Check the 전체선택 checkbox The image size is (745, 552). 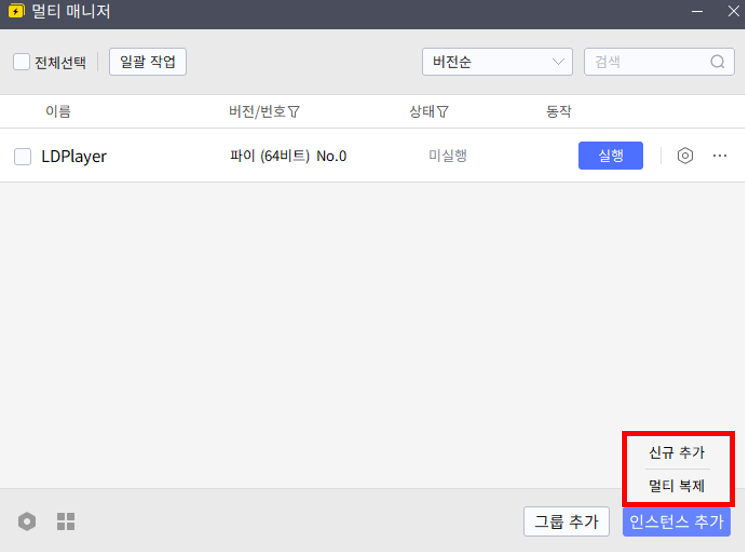click(x=21, y=62)
